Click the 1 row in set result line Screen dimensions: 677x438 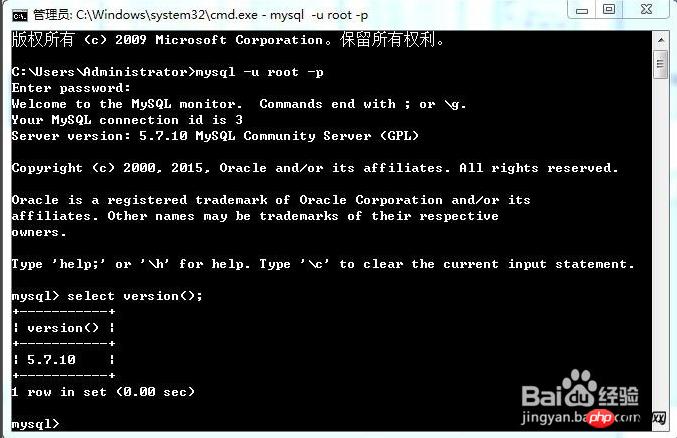point(103,392)
